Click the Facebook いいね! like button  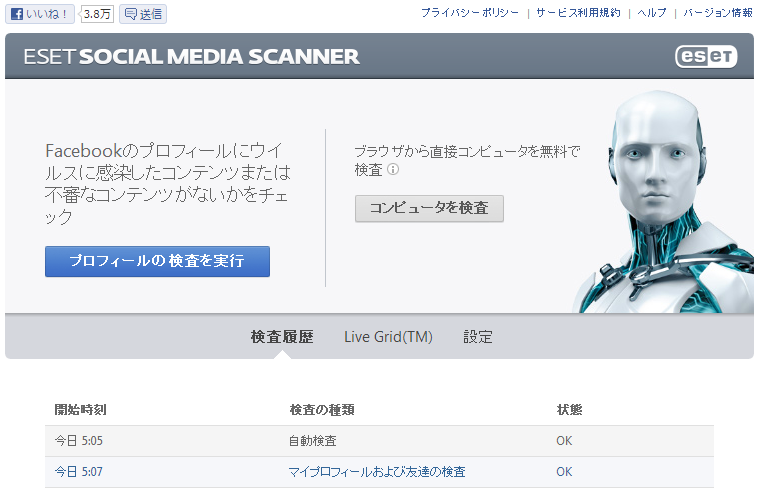(x=40, y=14)
